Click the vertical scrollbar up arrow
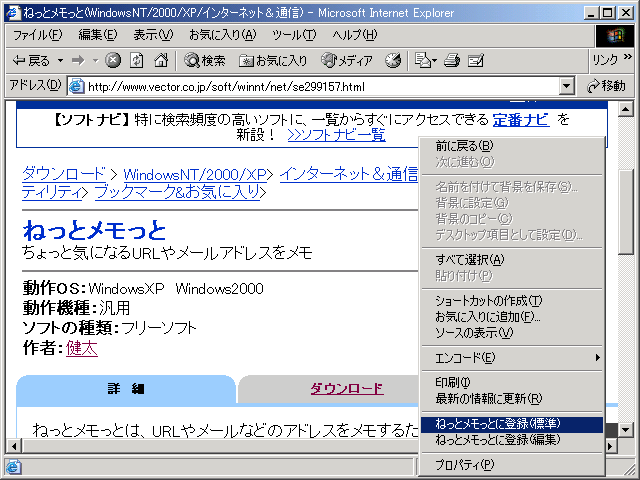 click(x=625, y=109)
